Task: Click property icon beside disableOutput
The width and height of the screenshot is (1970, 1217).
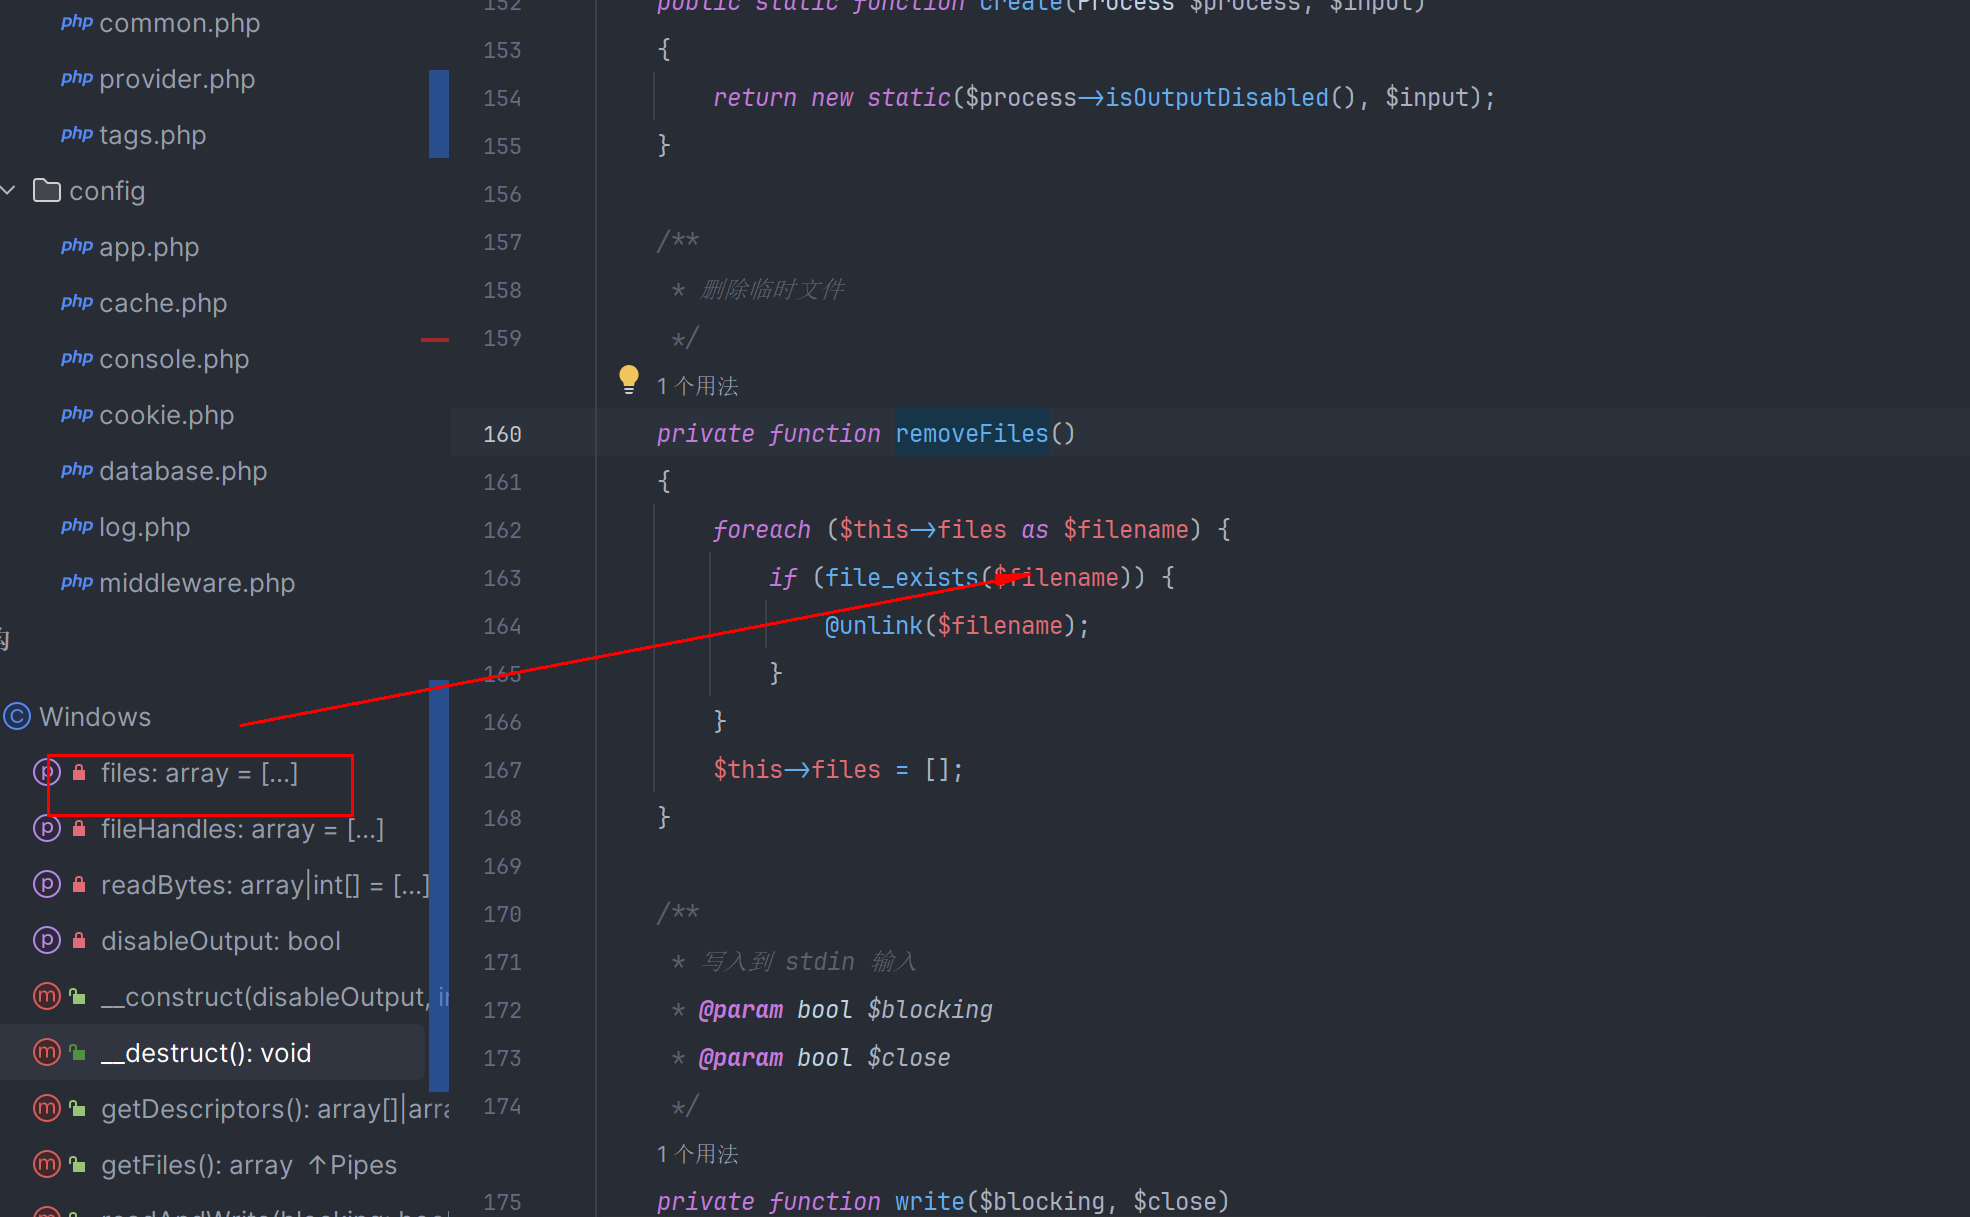Action: (x=47, y=940)
